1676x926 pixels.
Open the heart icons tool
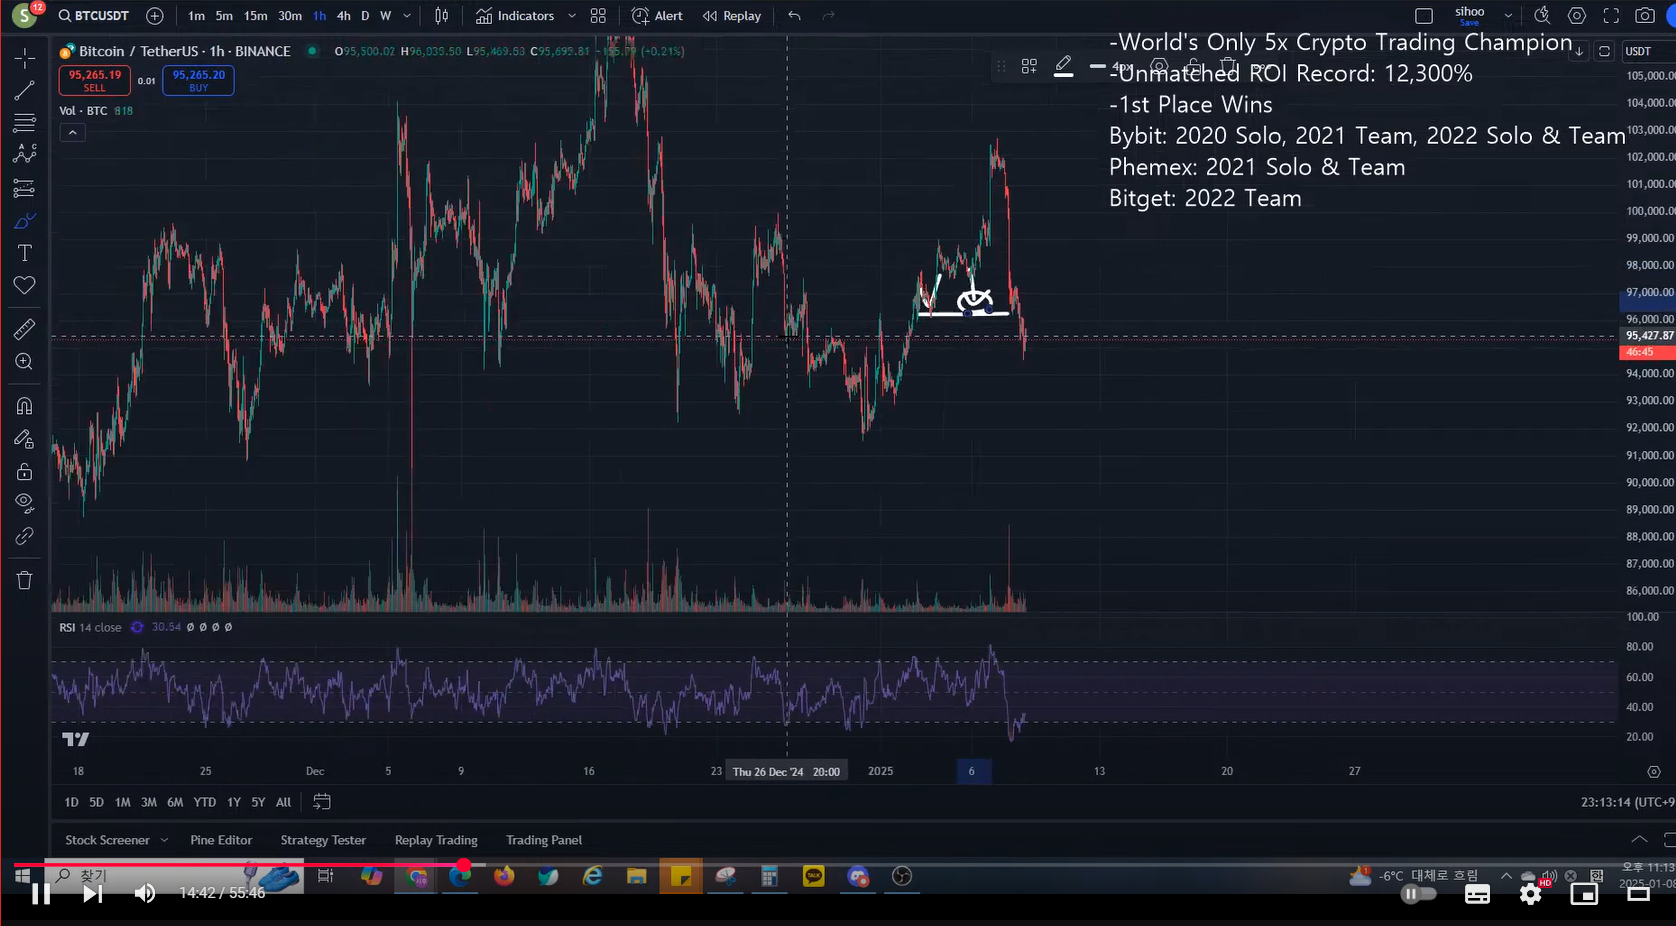24,286
